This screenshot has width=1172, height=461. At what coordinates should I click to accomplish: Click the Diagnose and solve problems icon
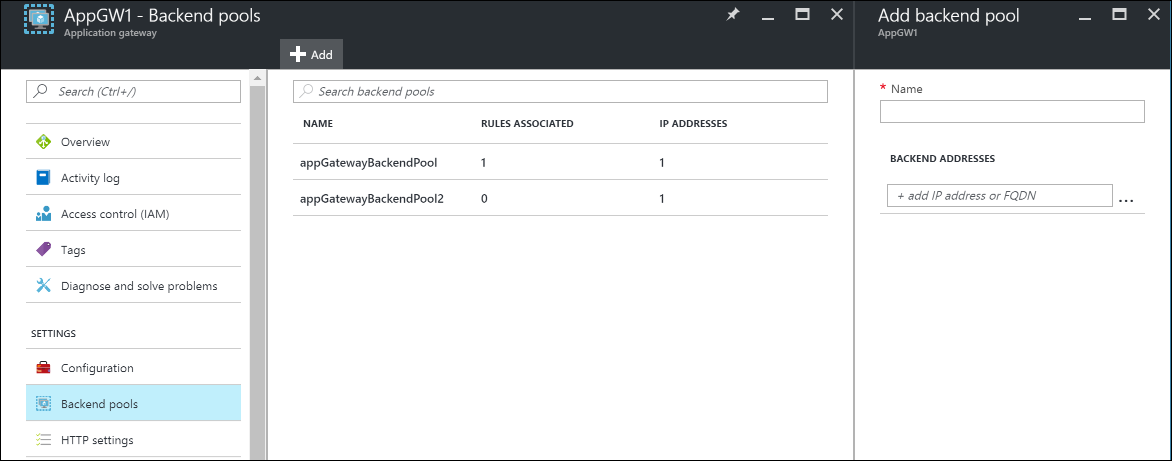click(x=43, y=286)
